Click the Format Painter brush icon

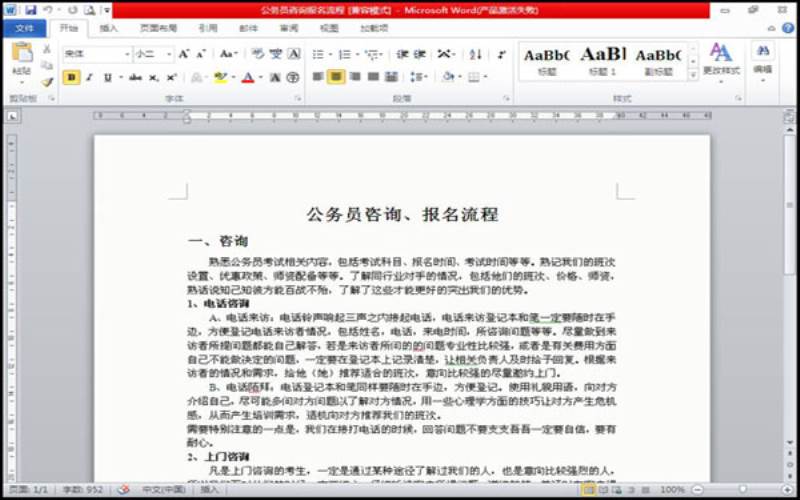coord(47,82)
